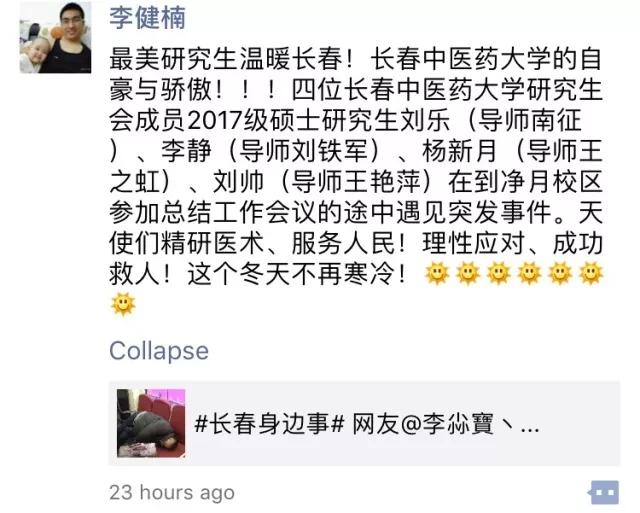Viewport: 640px width, 513px height.
Task: Open shared article thumbnail of person on seats
Action: [151, 423]
